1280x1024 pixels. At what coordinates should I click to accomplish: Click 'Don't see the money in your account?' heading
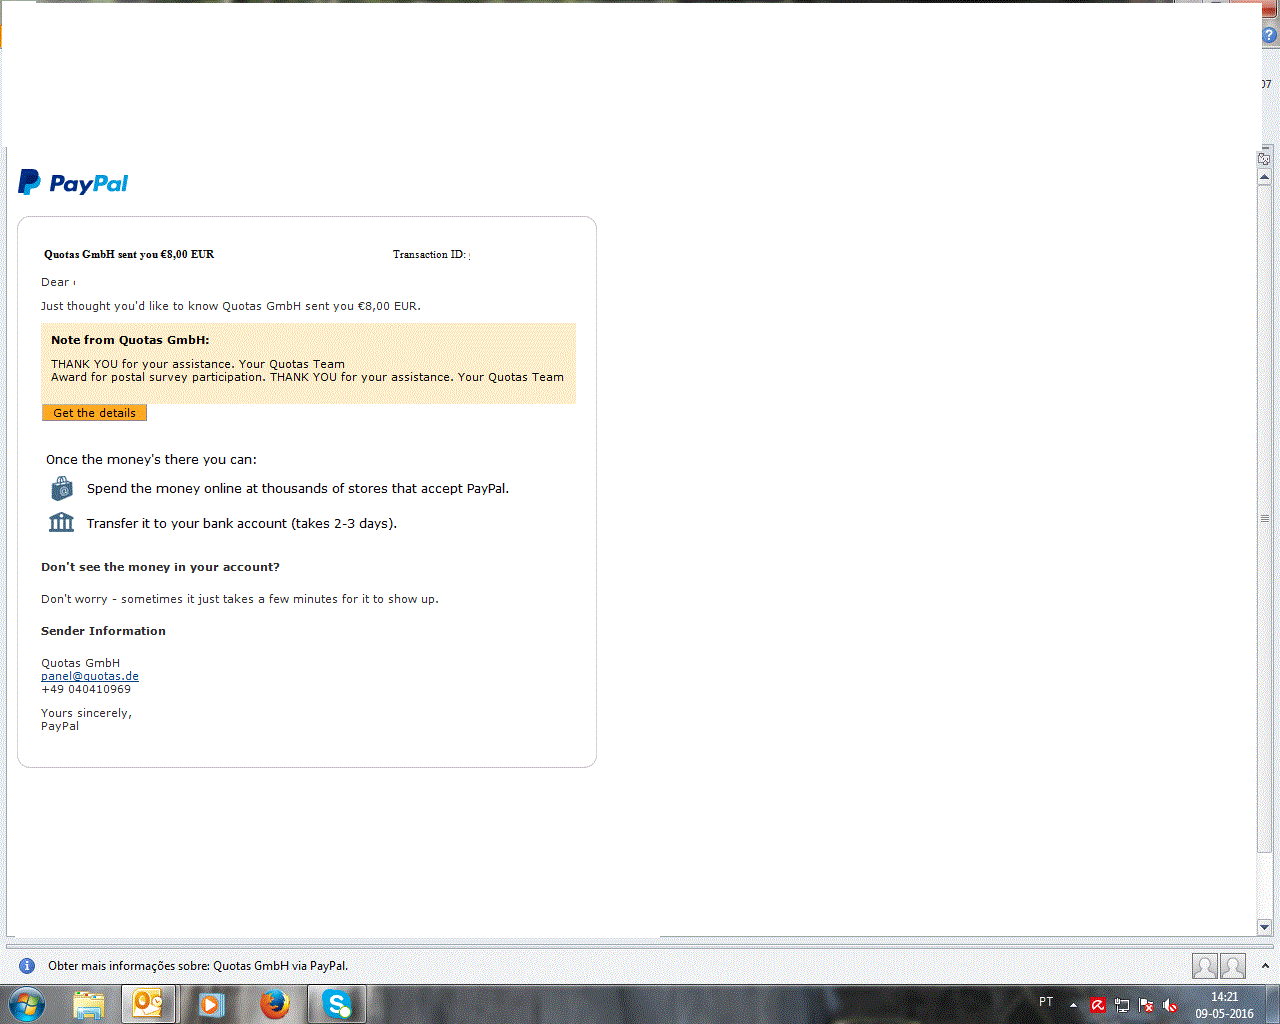point(160,567)
